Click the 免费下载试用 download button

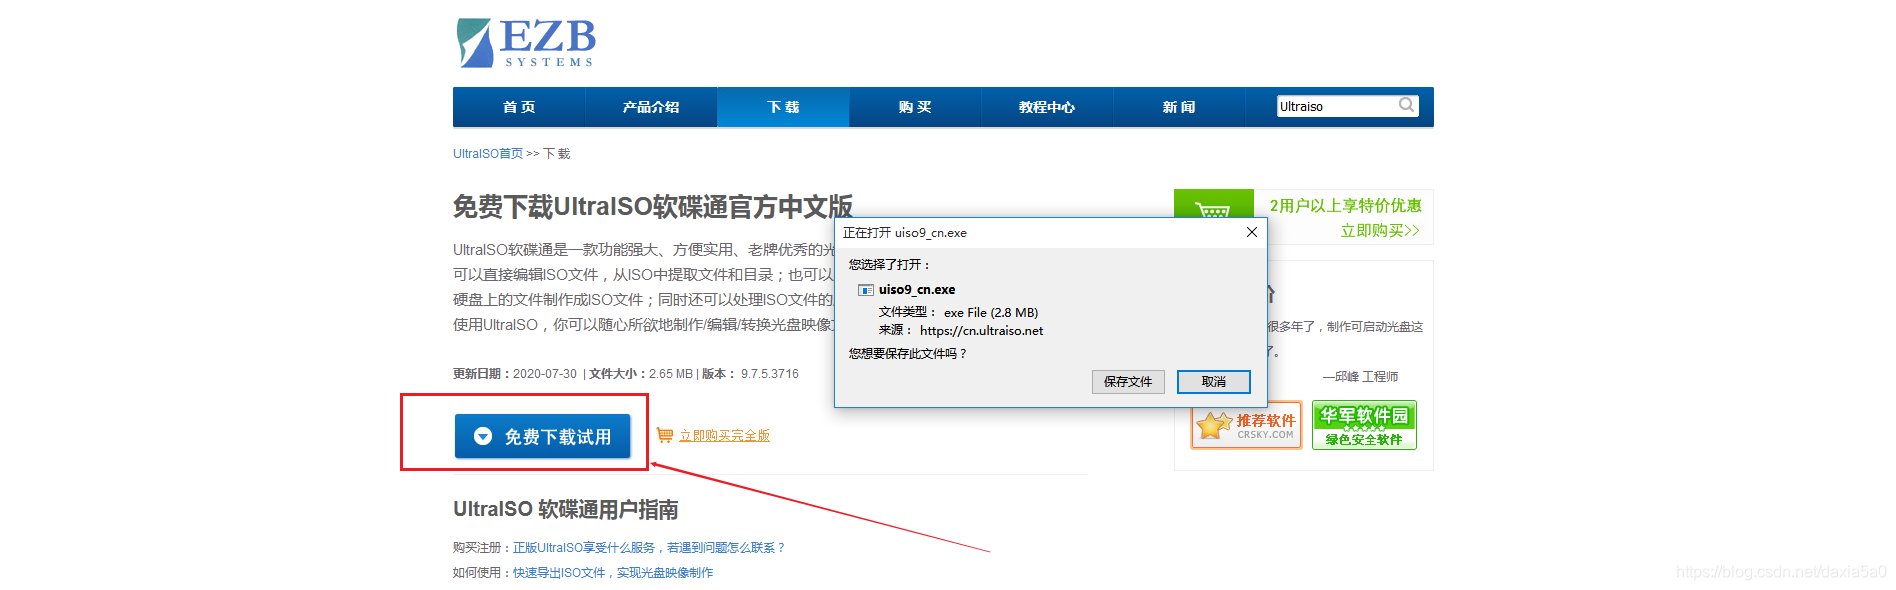click(543, 436)
